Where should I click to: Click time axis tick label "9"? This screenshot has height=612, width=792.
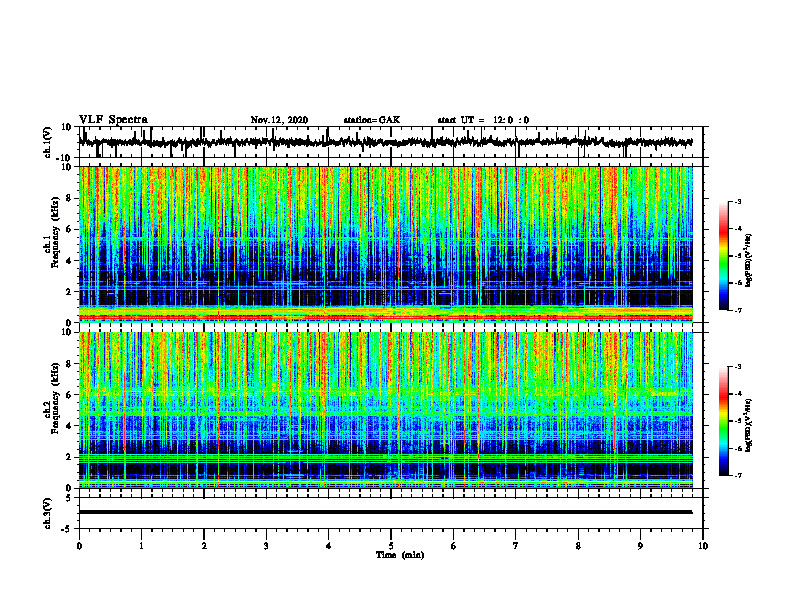coord(640,546)
